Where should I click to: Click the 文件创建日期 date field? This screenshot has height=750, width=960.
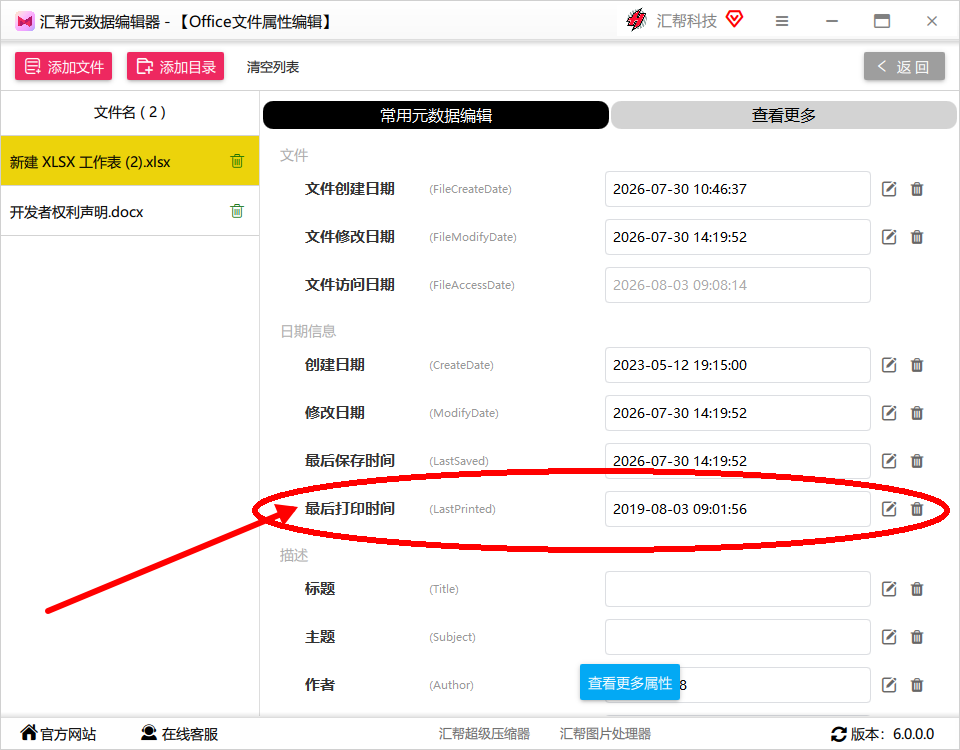(x=738, y=189)
